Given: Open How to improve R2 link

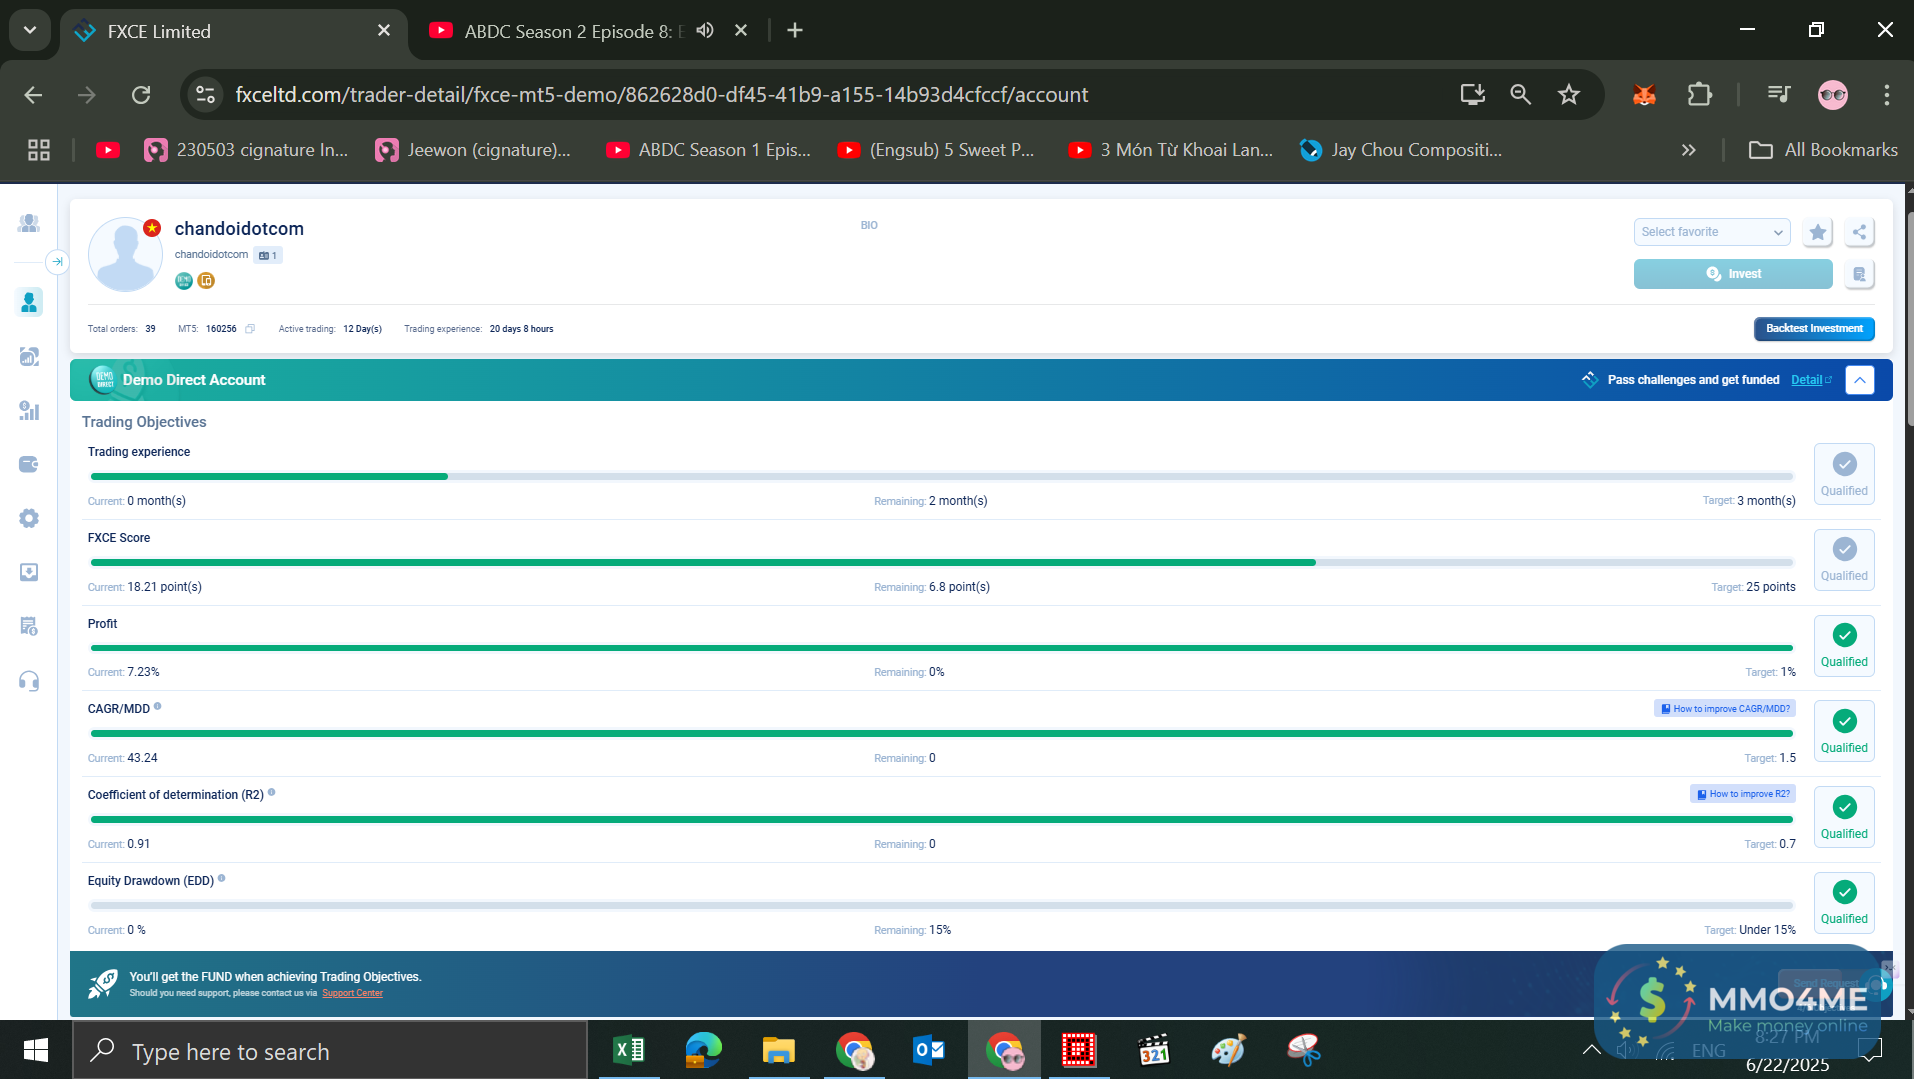Looking at the screenshot, I should pos(1743,794).
